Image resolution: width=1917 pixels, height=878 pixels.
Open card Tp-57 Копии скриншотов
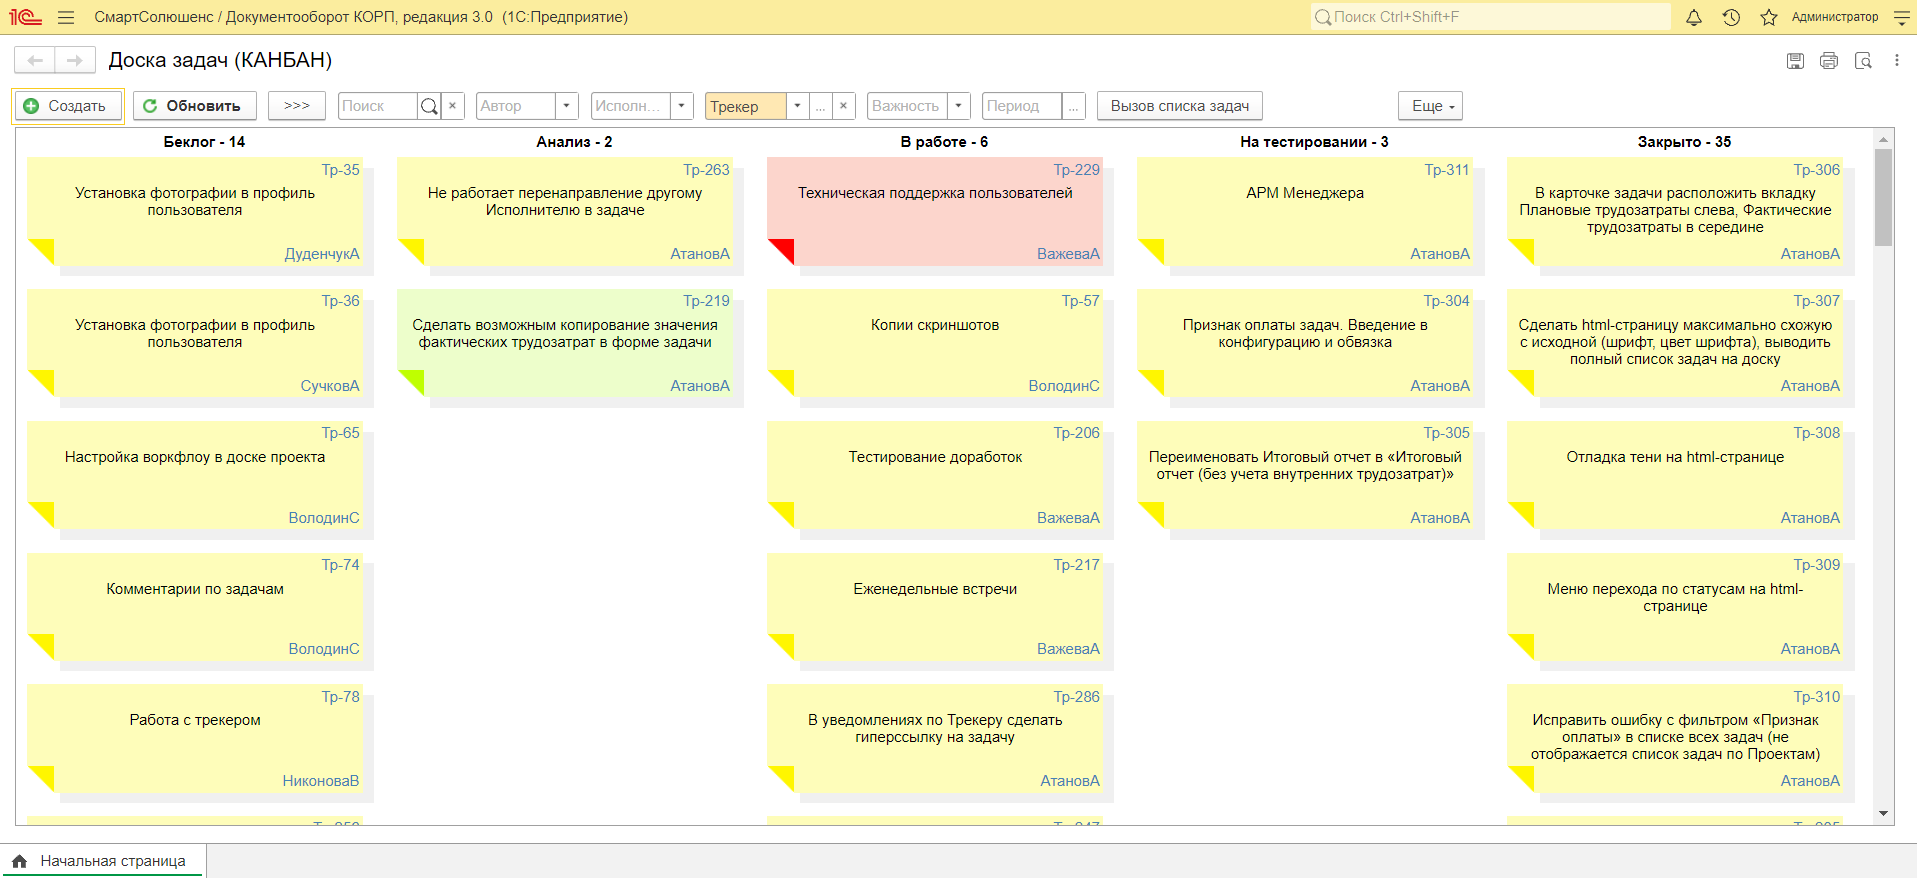coord(935,343)
